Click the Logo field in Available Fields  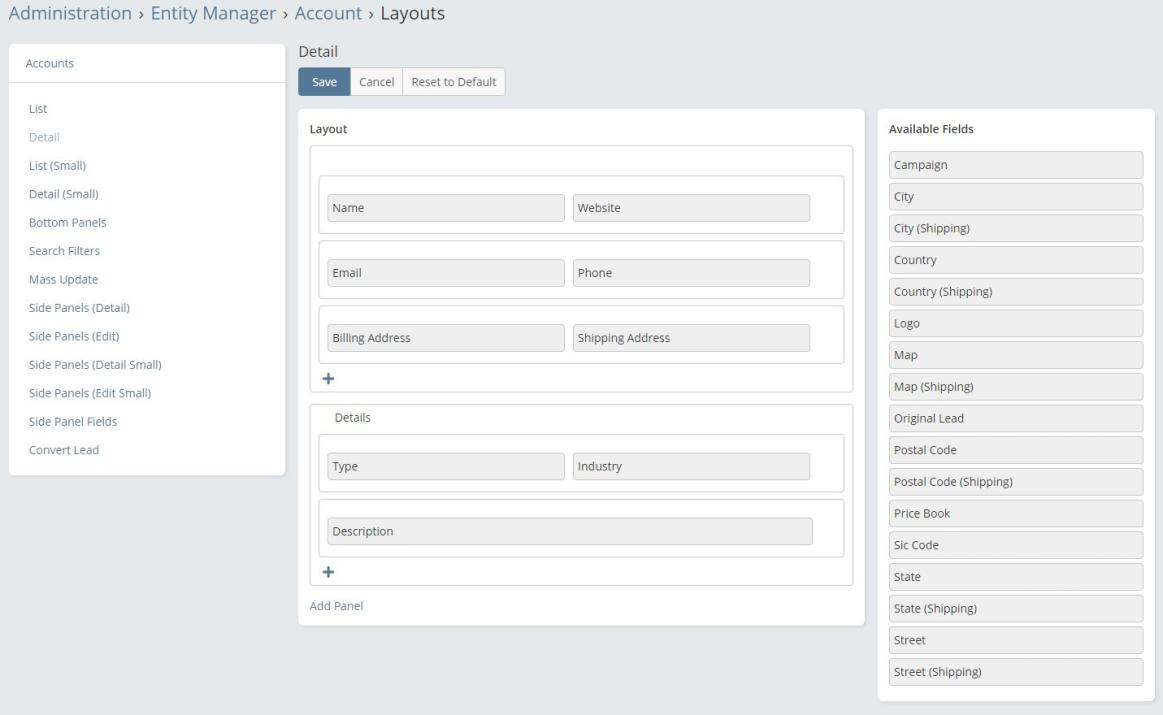click(x=1015, y=324)
